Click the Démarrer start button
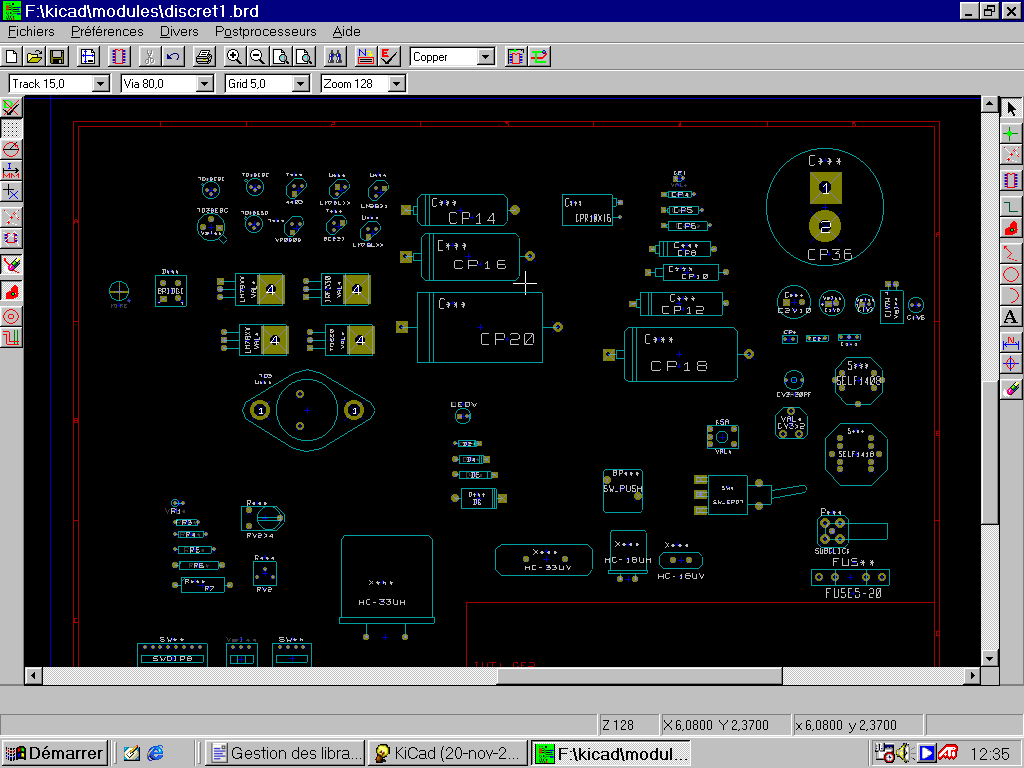The image size is (1024, 768). [54, 753]
